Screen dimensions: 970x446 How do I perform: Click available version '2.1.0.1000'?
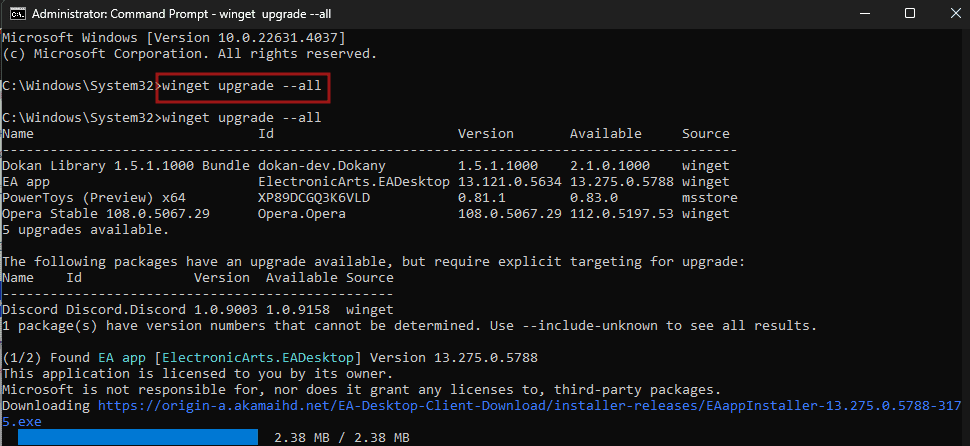point(610,166)
